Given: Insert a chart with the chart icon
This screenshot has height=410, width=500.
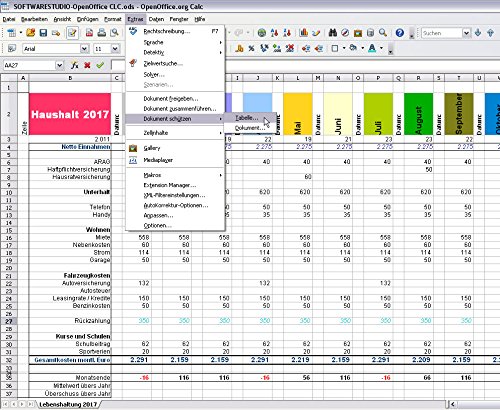Looking at the screenshot, I should [x=304, y=33].
